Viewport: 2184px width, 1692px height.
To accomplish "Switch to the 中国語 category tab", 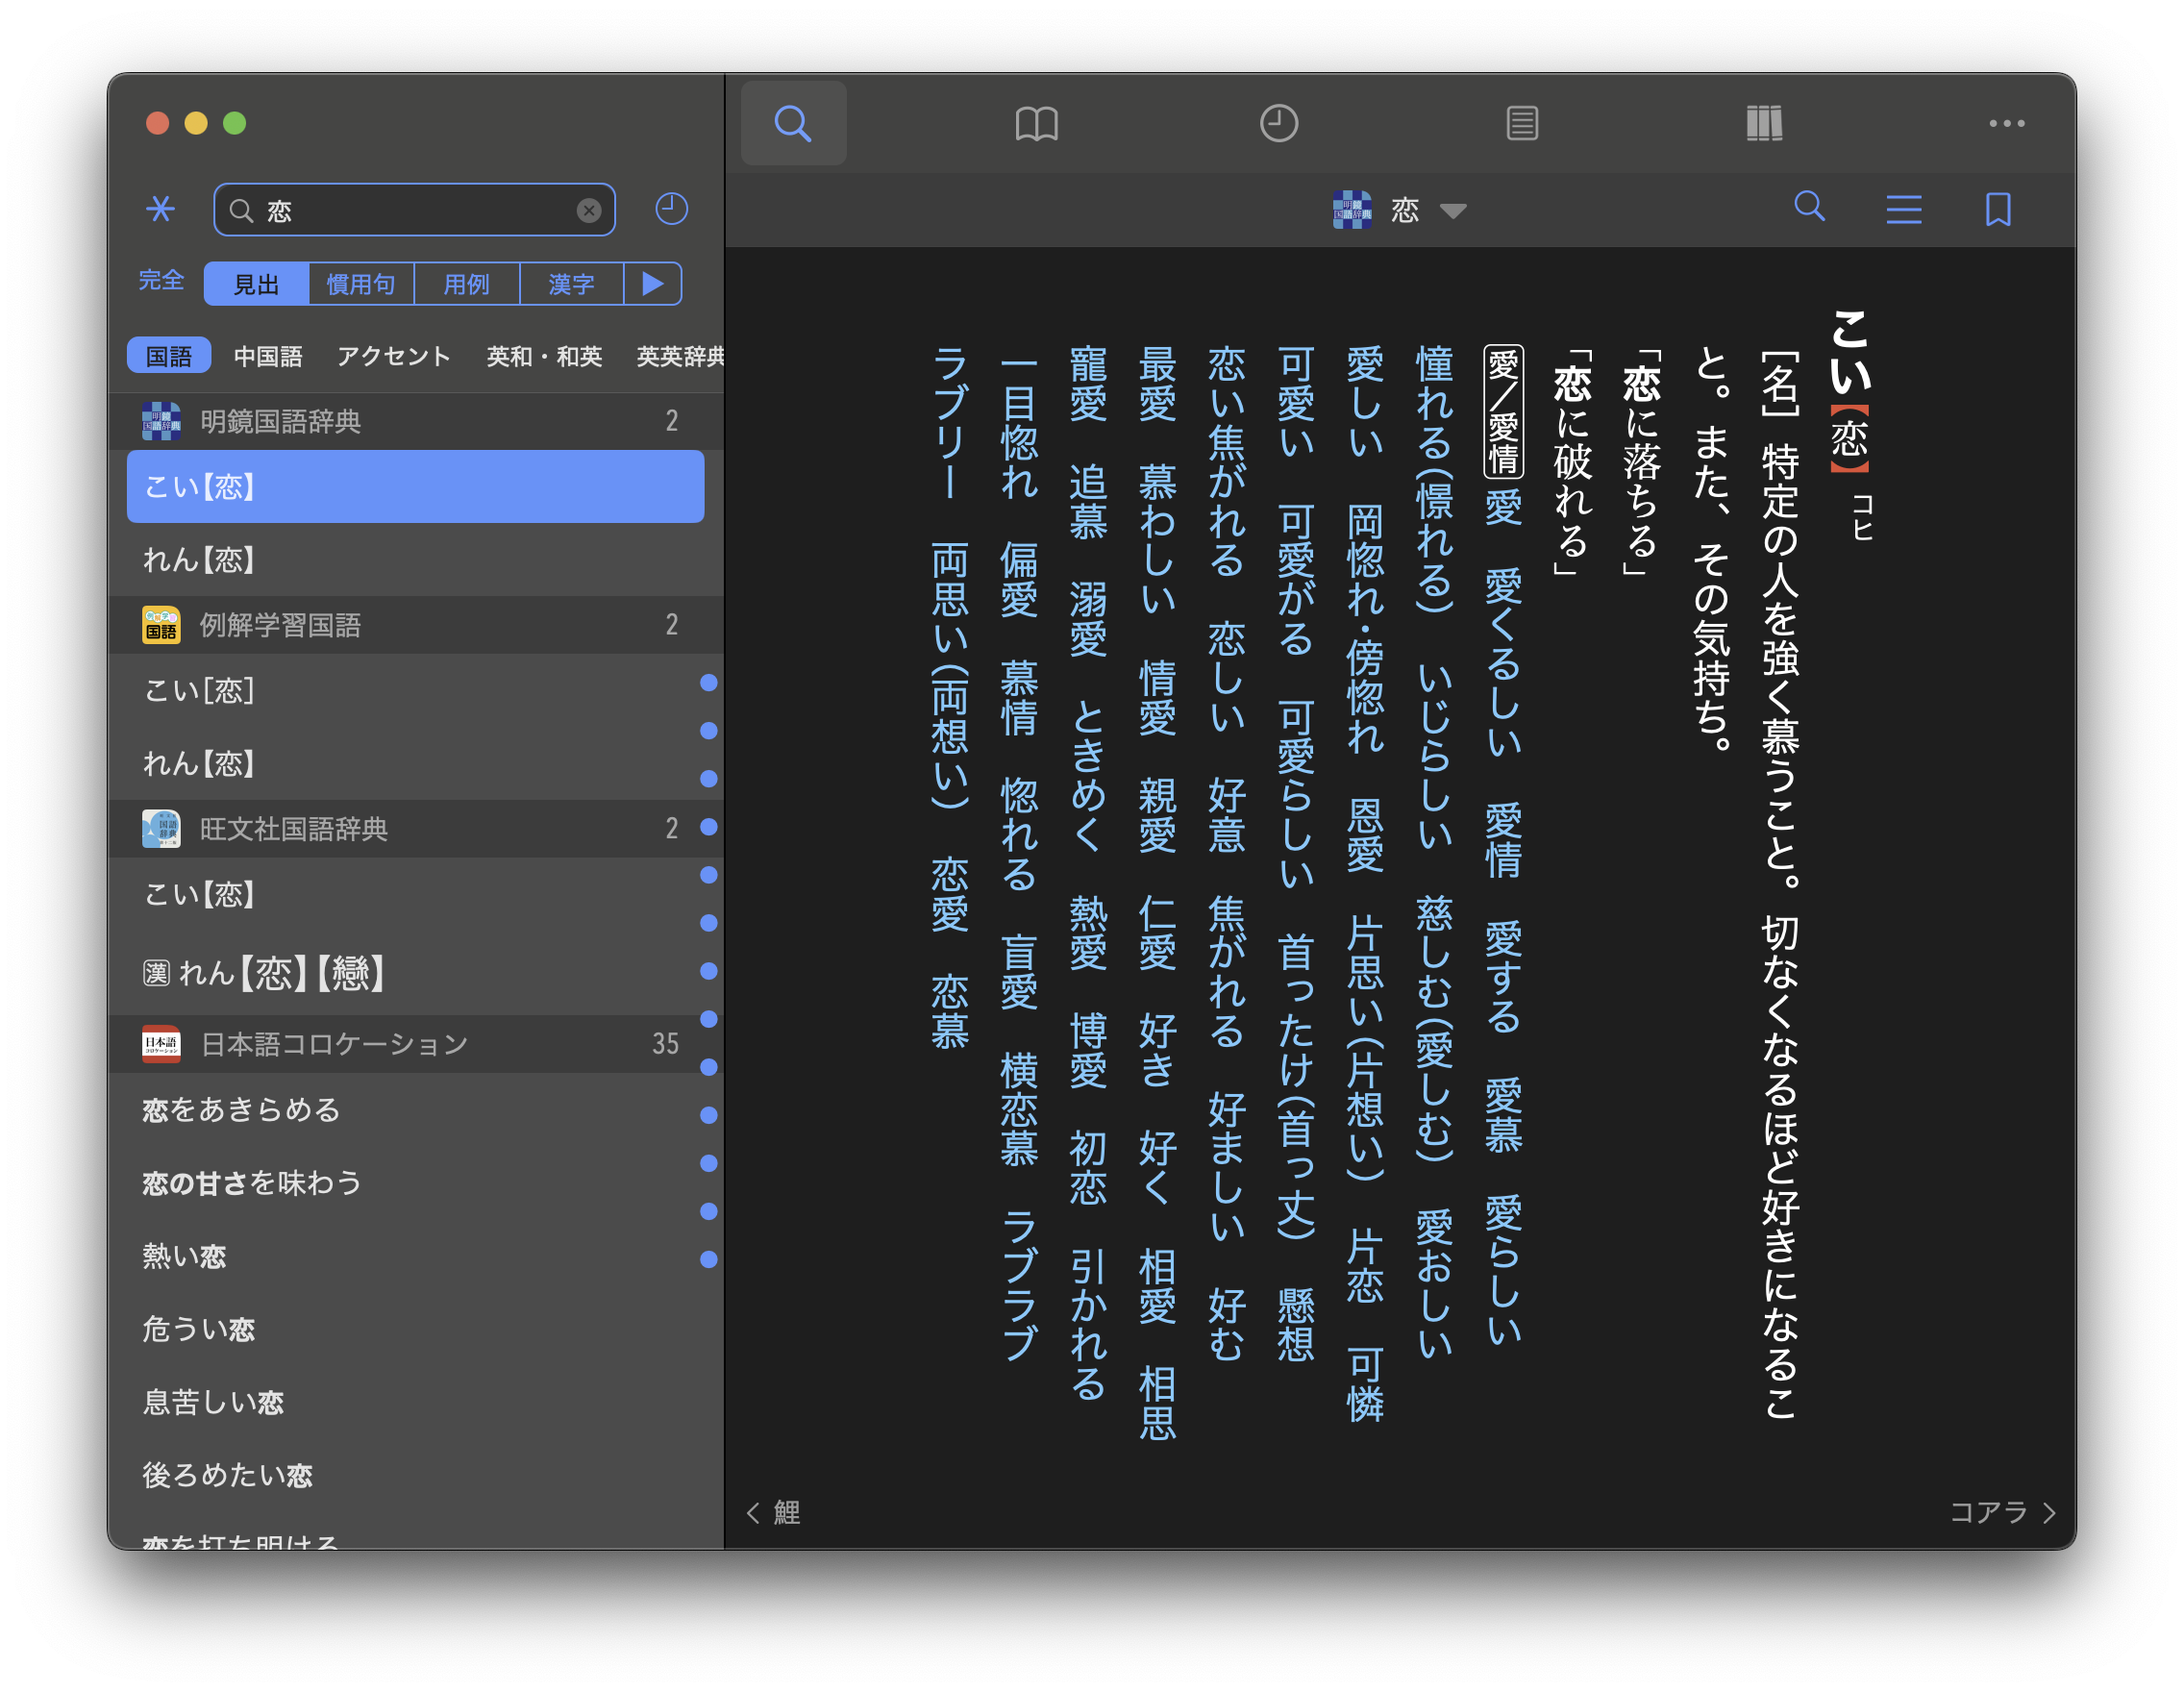I will (x=268, y=356).
